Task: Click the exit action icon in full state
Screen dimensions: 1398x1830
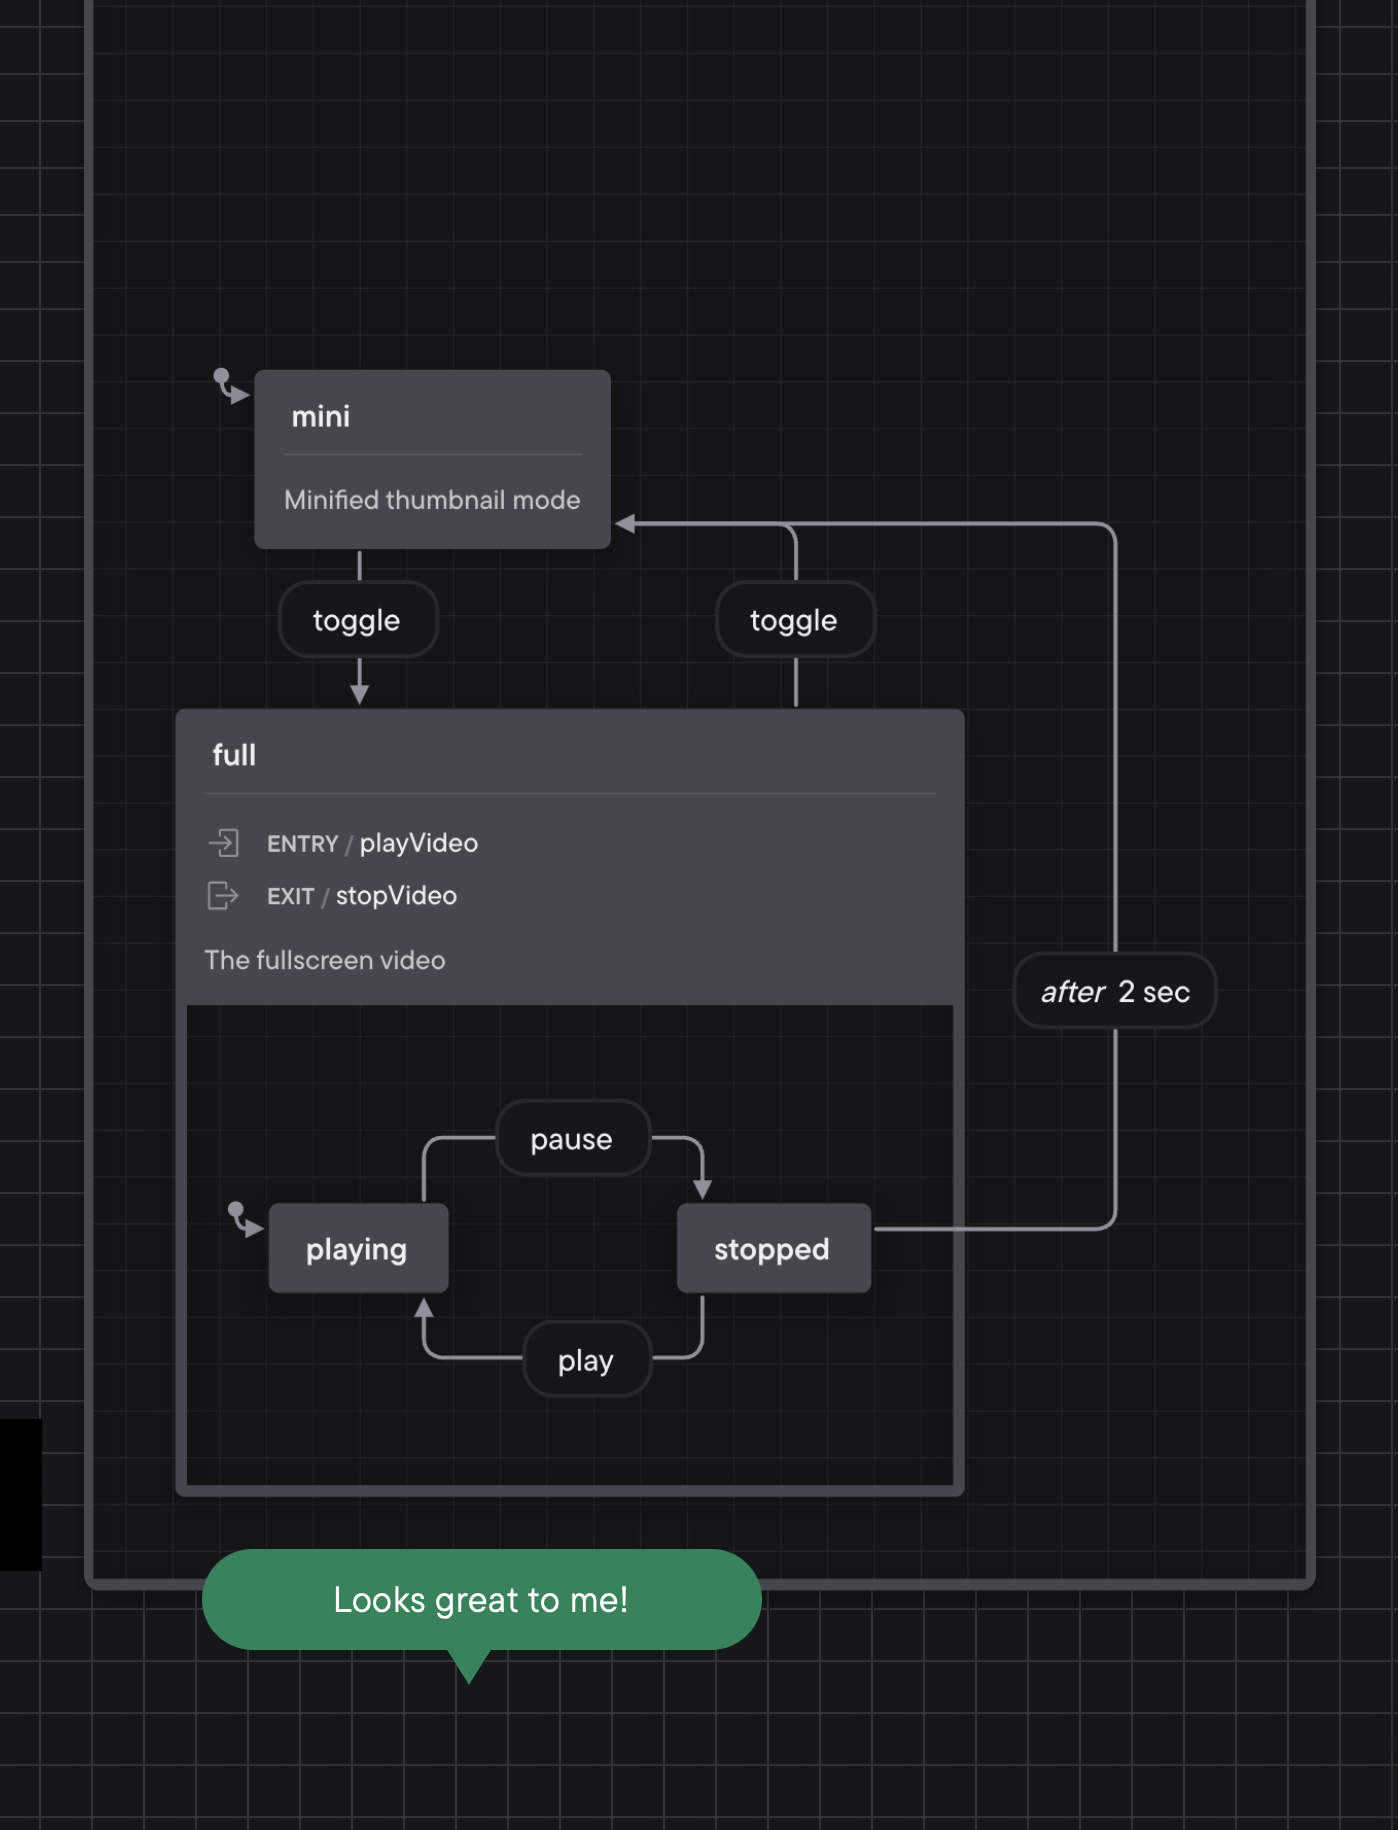Action: (x=223, y=895)
